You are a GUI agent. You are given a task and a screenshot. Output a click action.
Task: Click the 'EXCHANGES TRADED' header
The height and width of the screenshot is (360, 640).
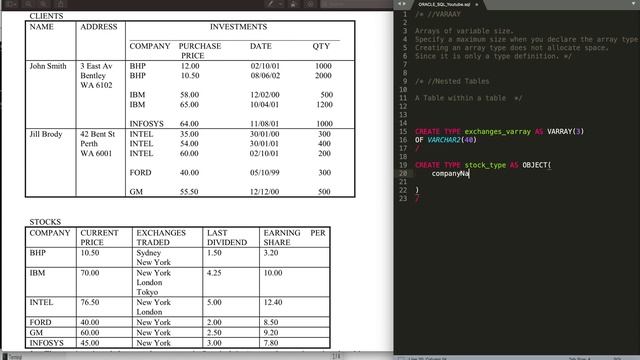(161, 238)
